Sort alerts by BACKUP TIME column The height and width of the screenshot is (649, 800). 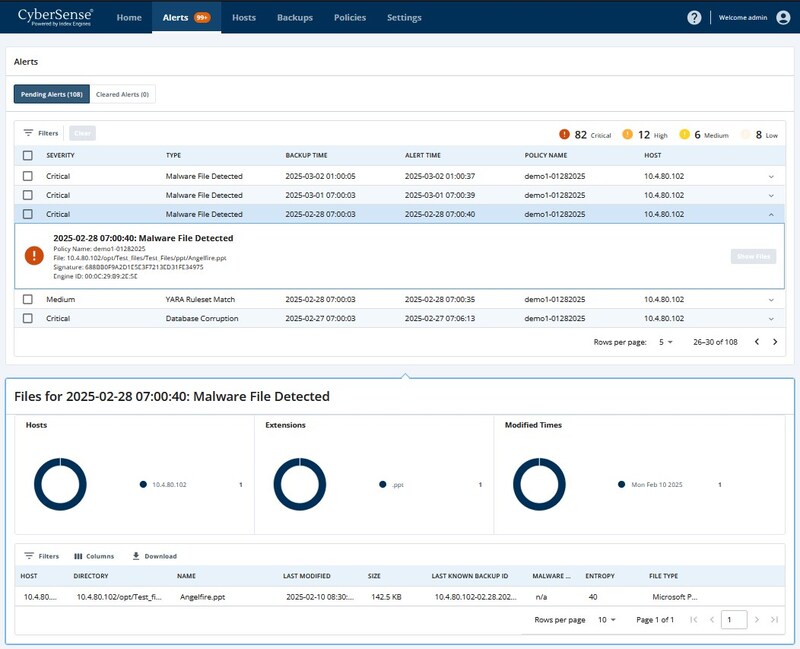pyautogui.click(x=306, y=155)
